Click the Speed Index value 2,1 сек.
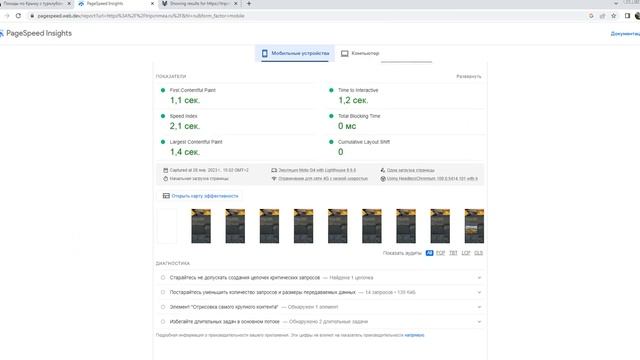 (x=185, y=126)
